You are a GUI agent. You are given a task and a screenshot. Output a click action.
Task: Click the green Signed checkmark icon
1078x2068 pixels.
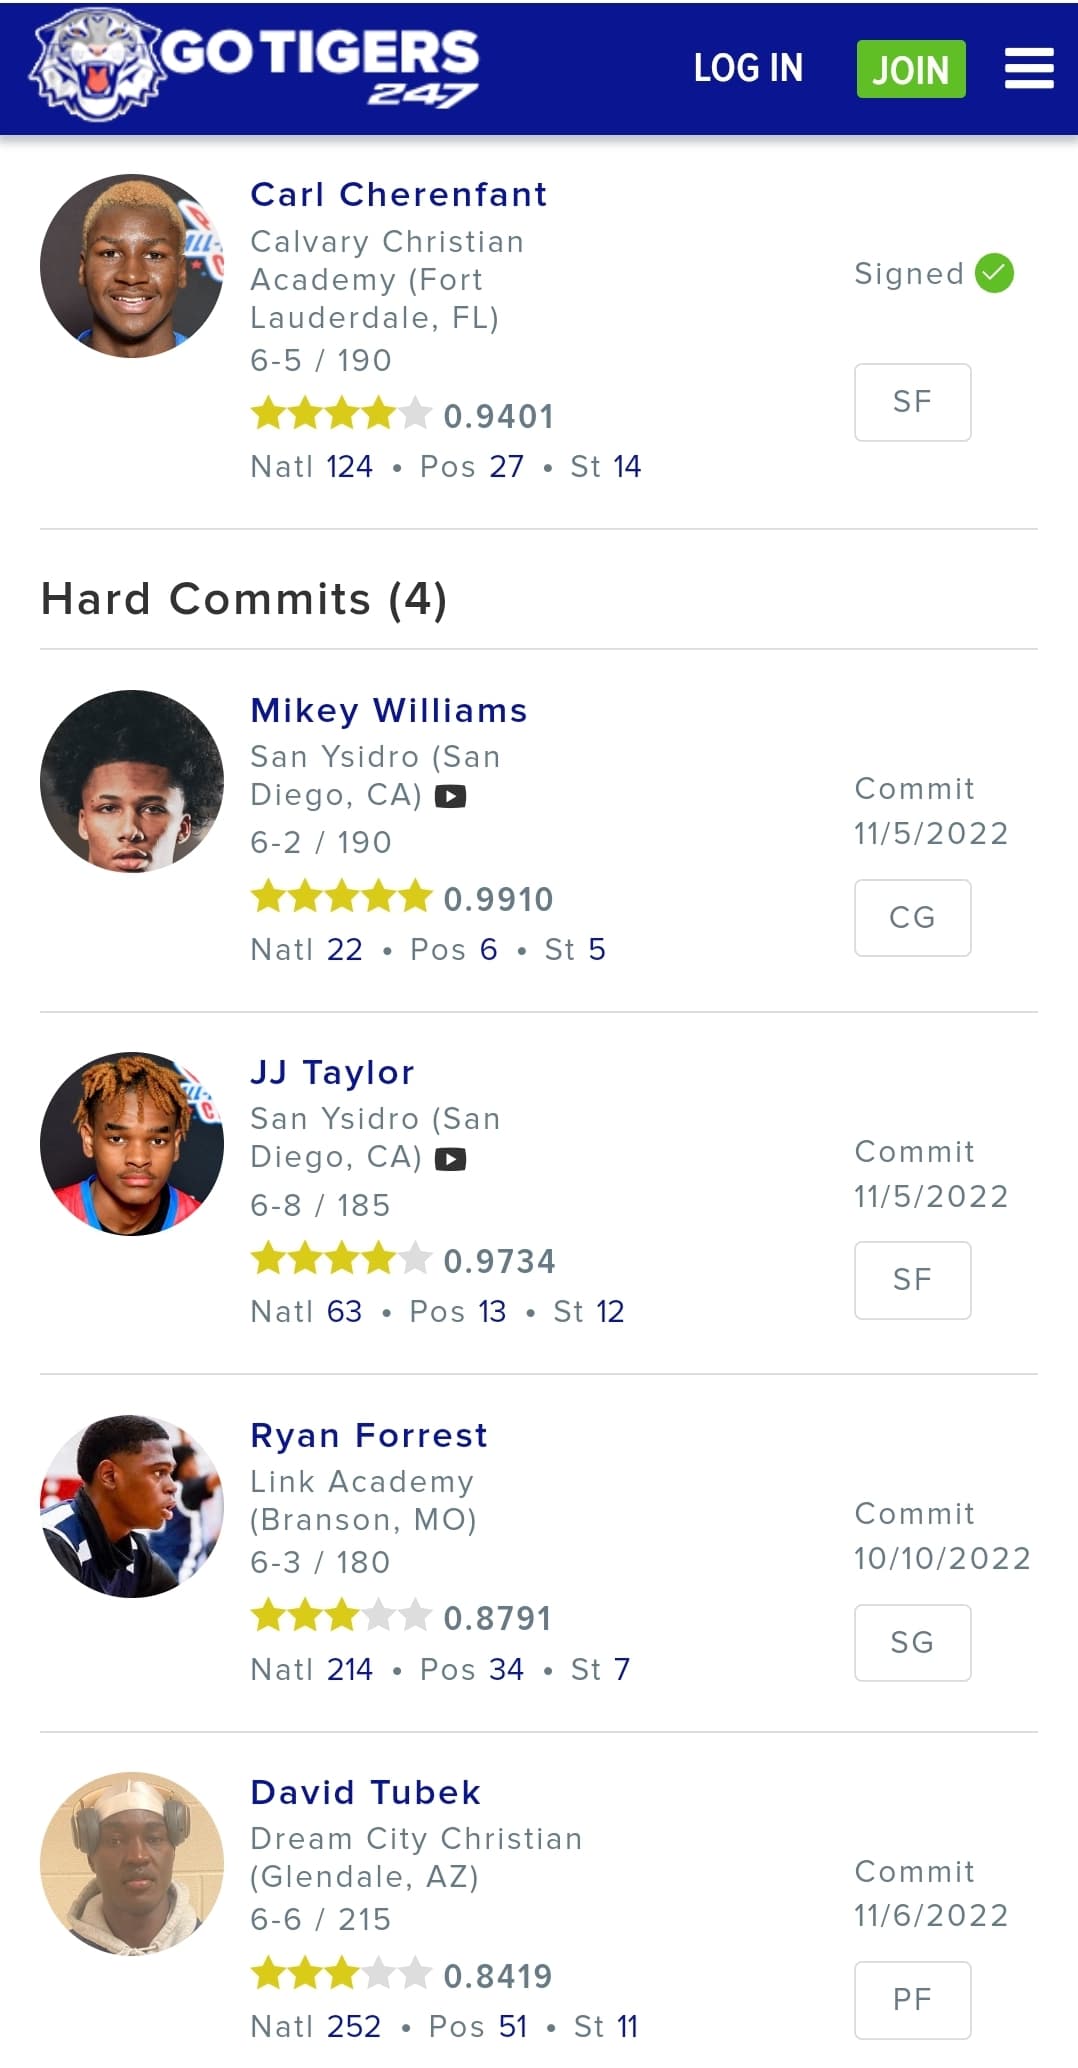click(x=994, y=273)
